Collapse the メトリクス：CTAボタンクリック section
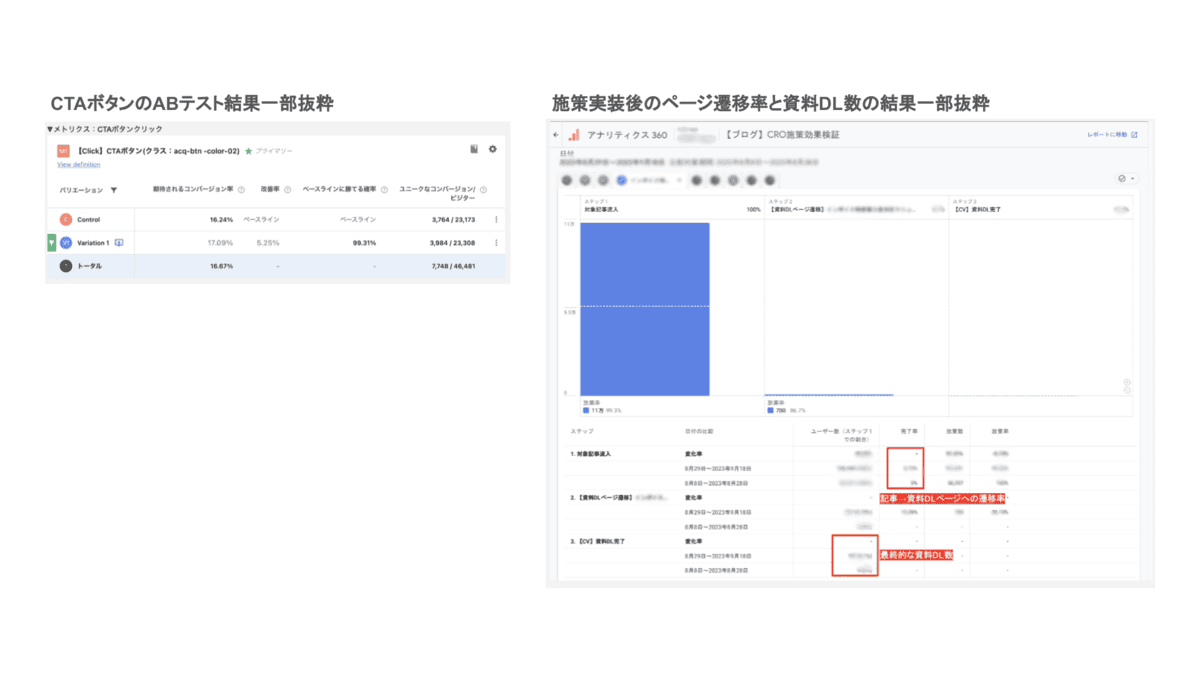This screenshot has height=675, width=1200. (48, 129)
